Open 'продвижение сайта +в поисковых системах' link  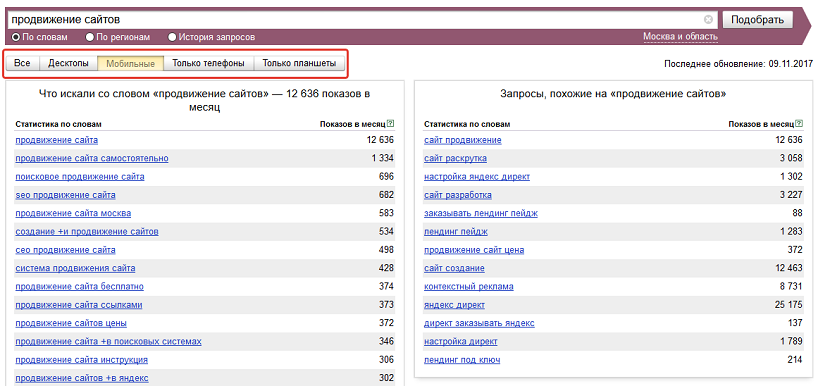109,342
